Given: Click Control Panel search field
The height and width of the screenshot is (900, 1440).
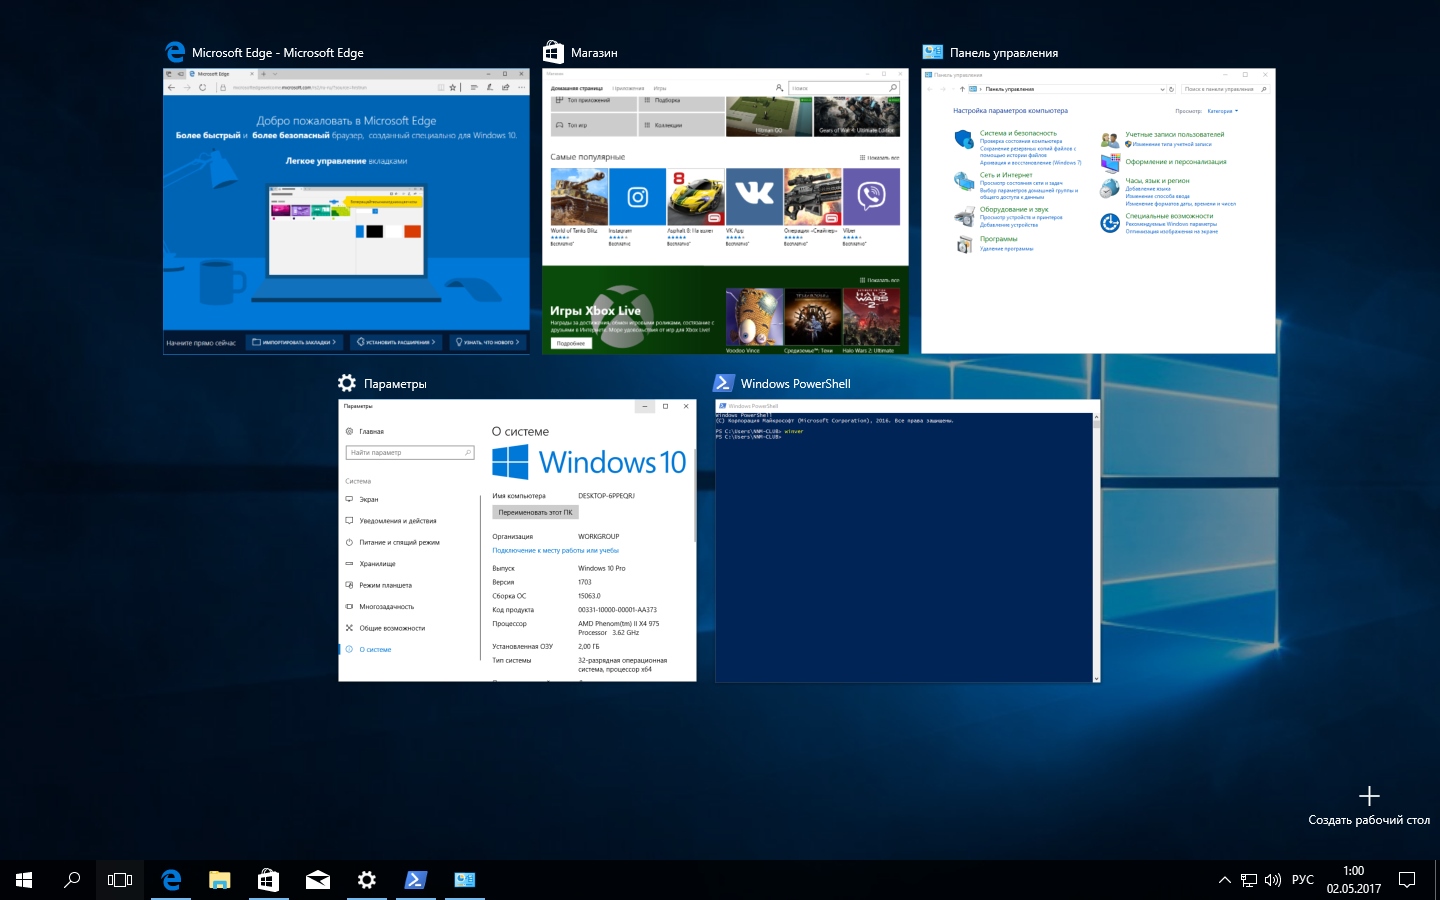Looking at the screenshot, I should click(x=1224, y=89).
